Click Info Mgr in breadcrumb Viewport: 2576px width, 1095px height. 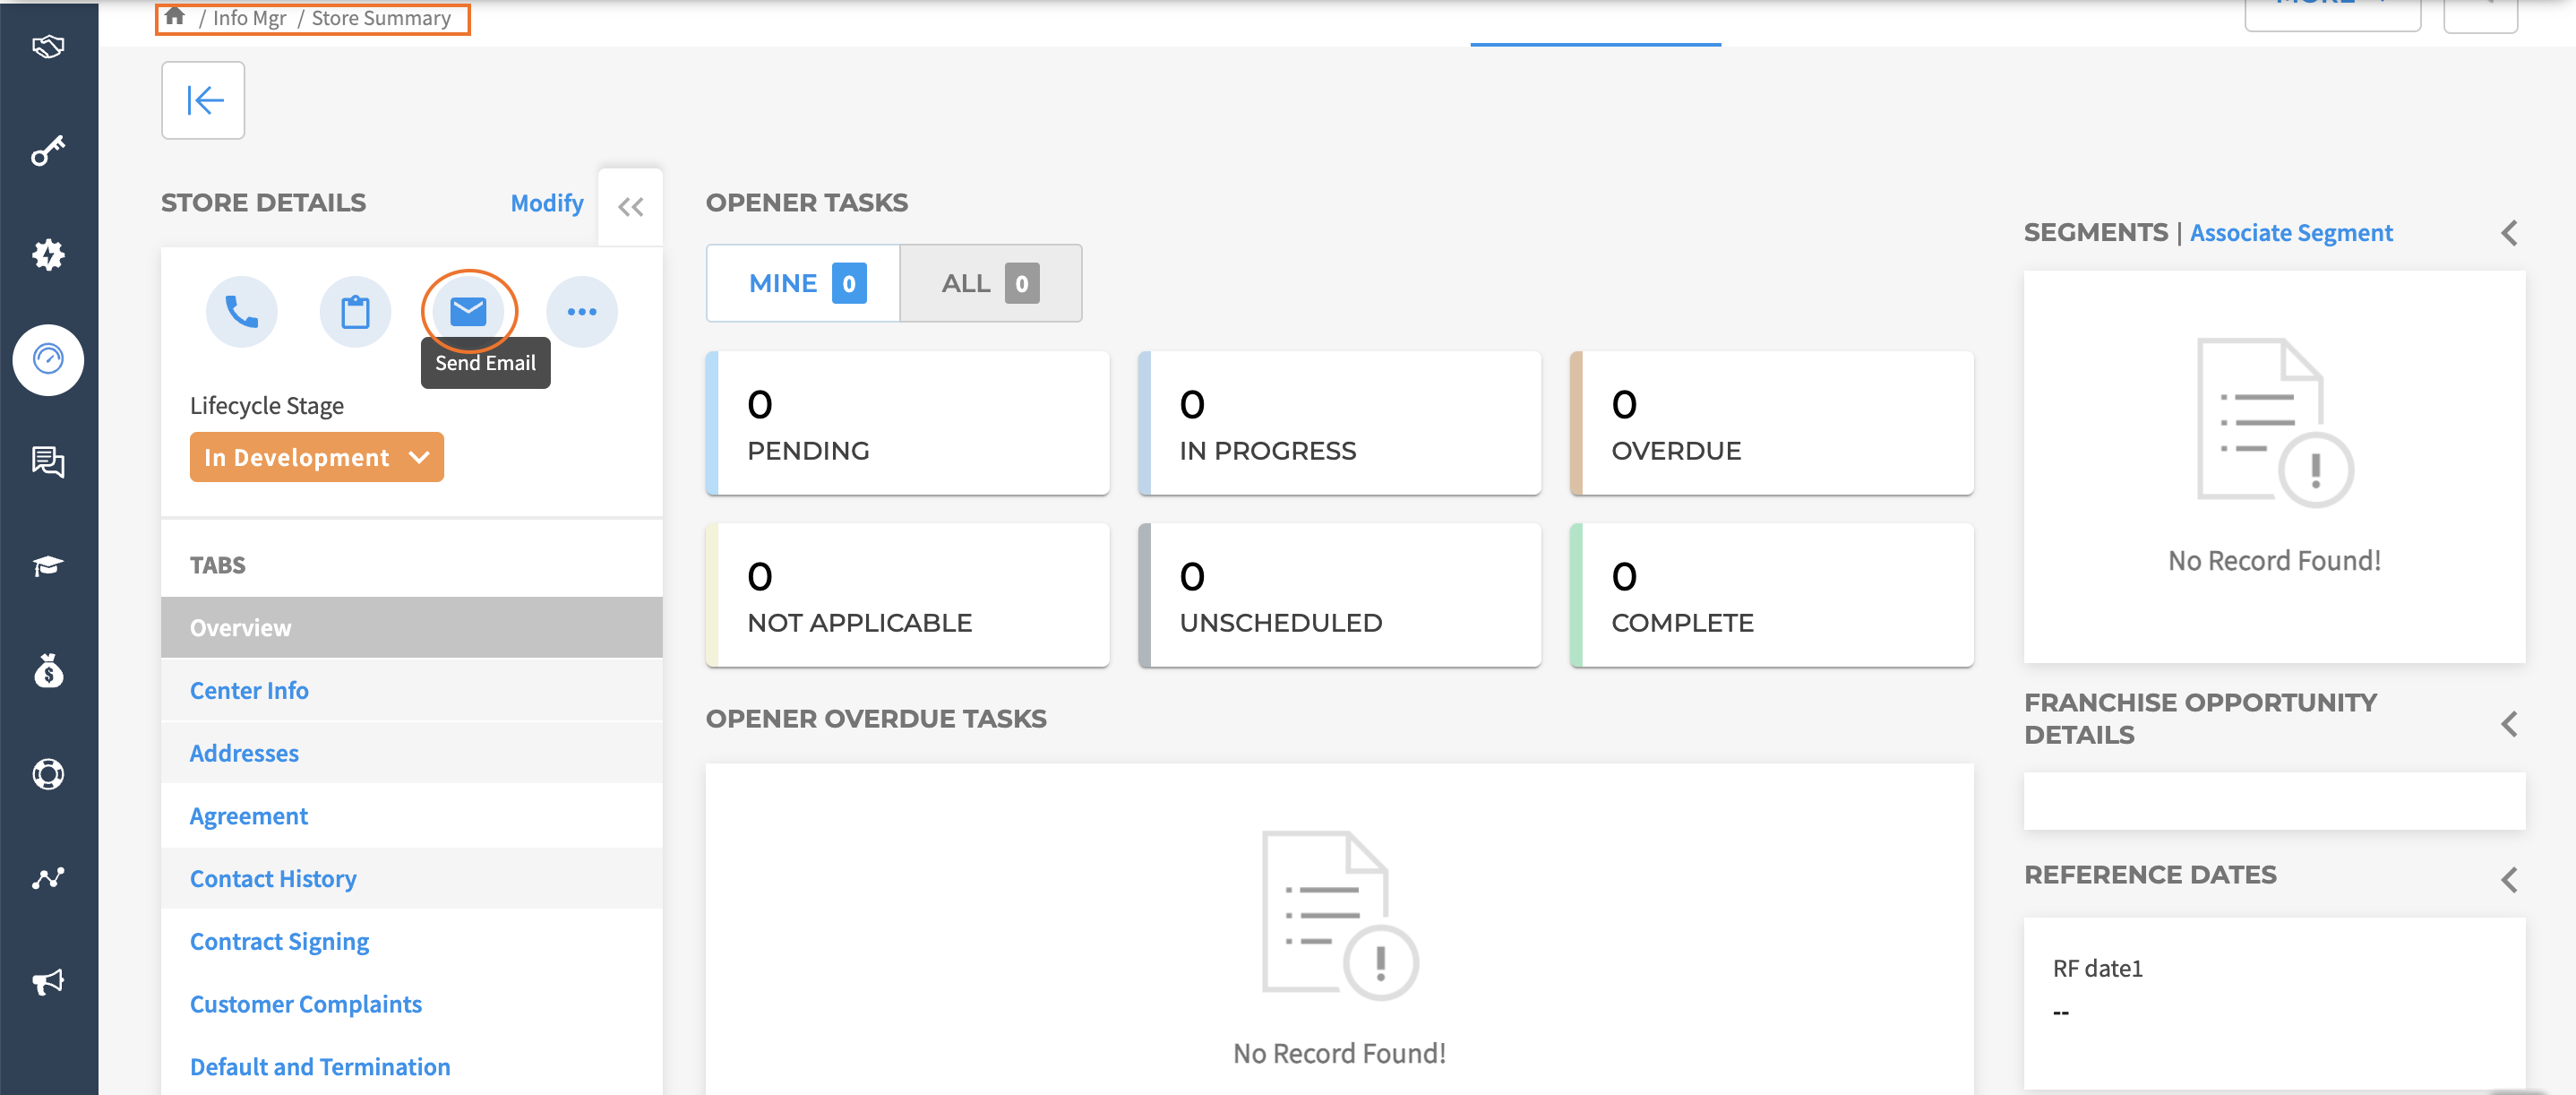(x=249, y=18)
